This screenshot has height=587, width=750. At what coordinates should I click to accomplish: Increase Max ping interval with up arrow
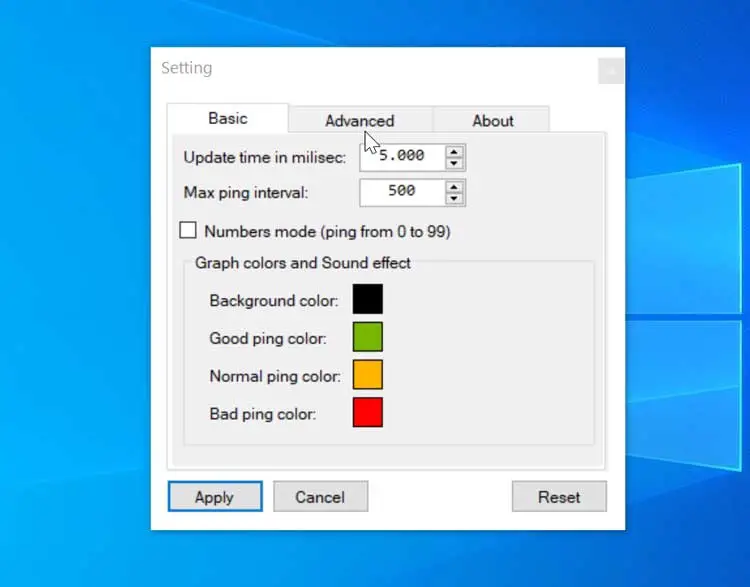coord(454,187)
